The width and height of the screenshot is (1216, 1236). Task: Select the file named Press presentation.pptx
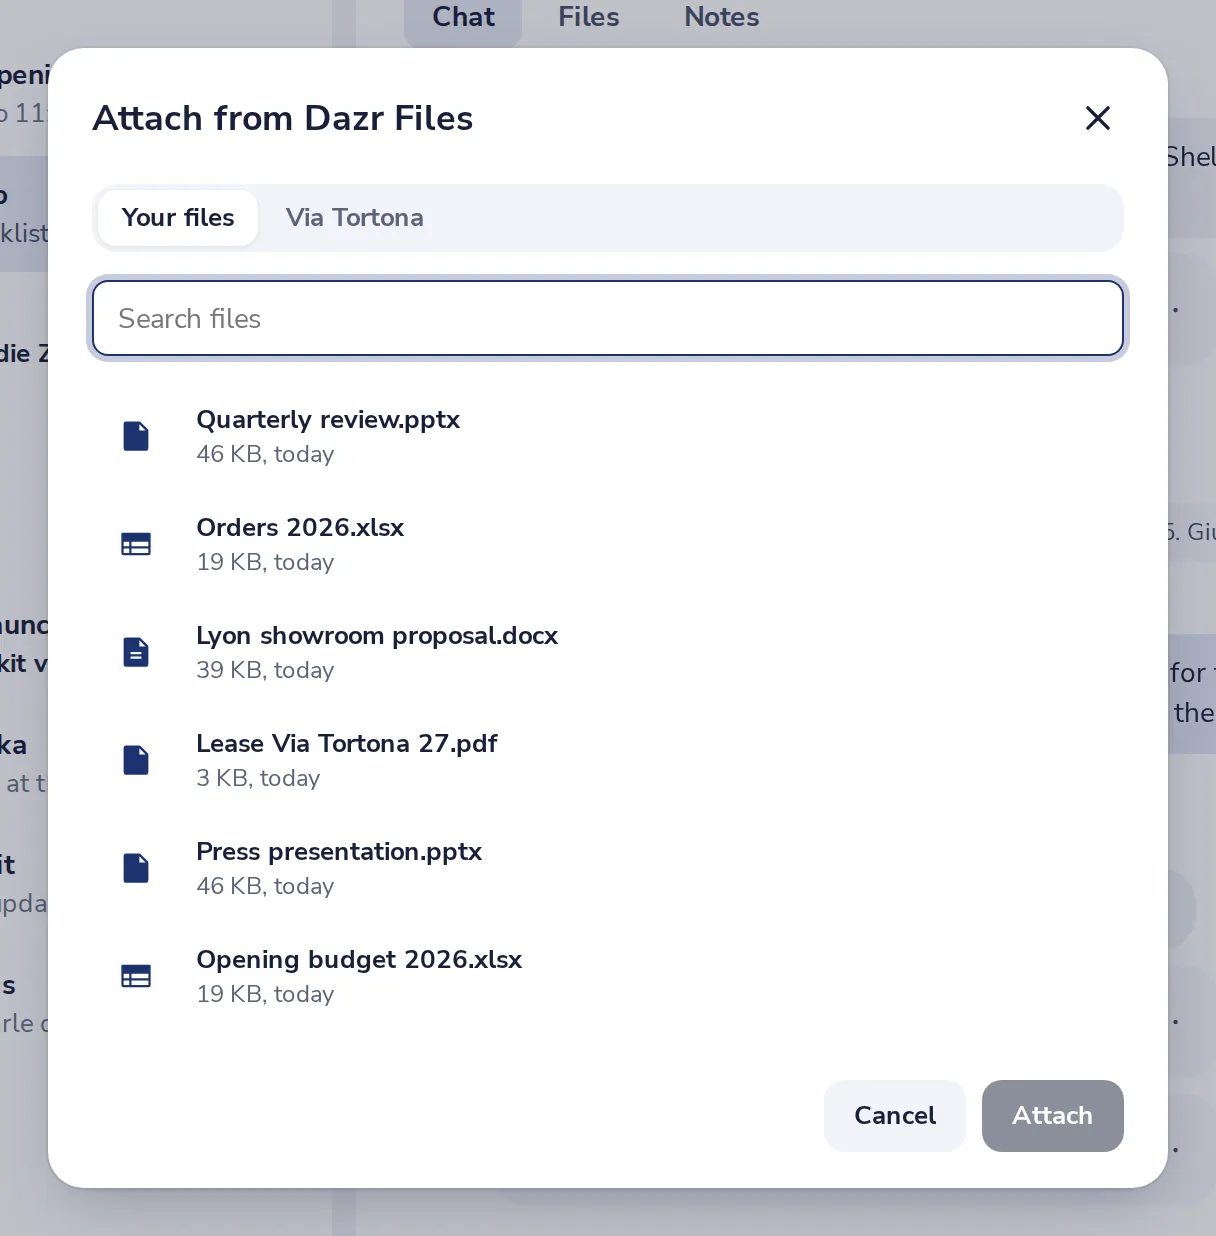click(608, 868)
